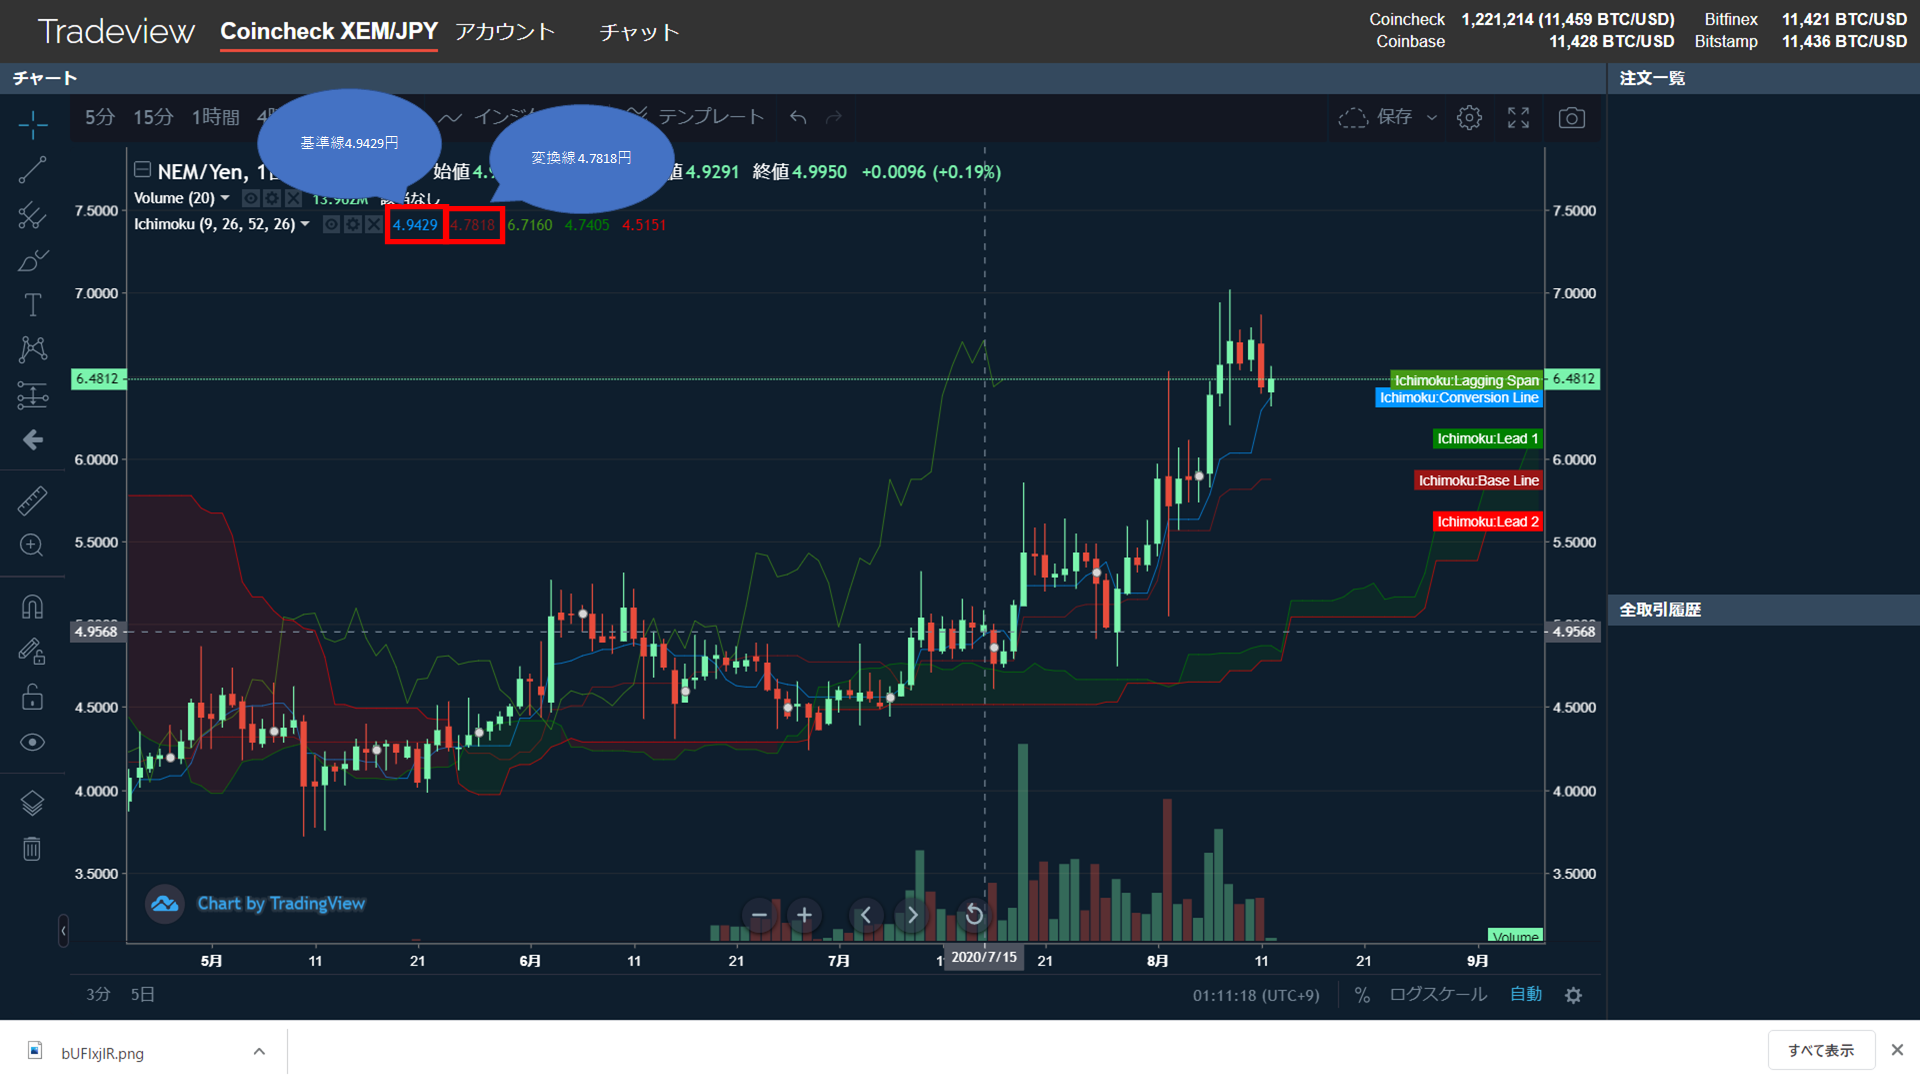Viewport: 1920px width, 1081px height.
Task: Switch chart interval to 1時間
Action: point(216,117)
